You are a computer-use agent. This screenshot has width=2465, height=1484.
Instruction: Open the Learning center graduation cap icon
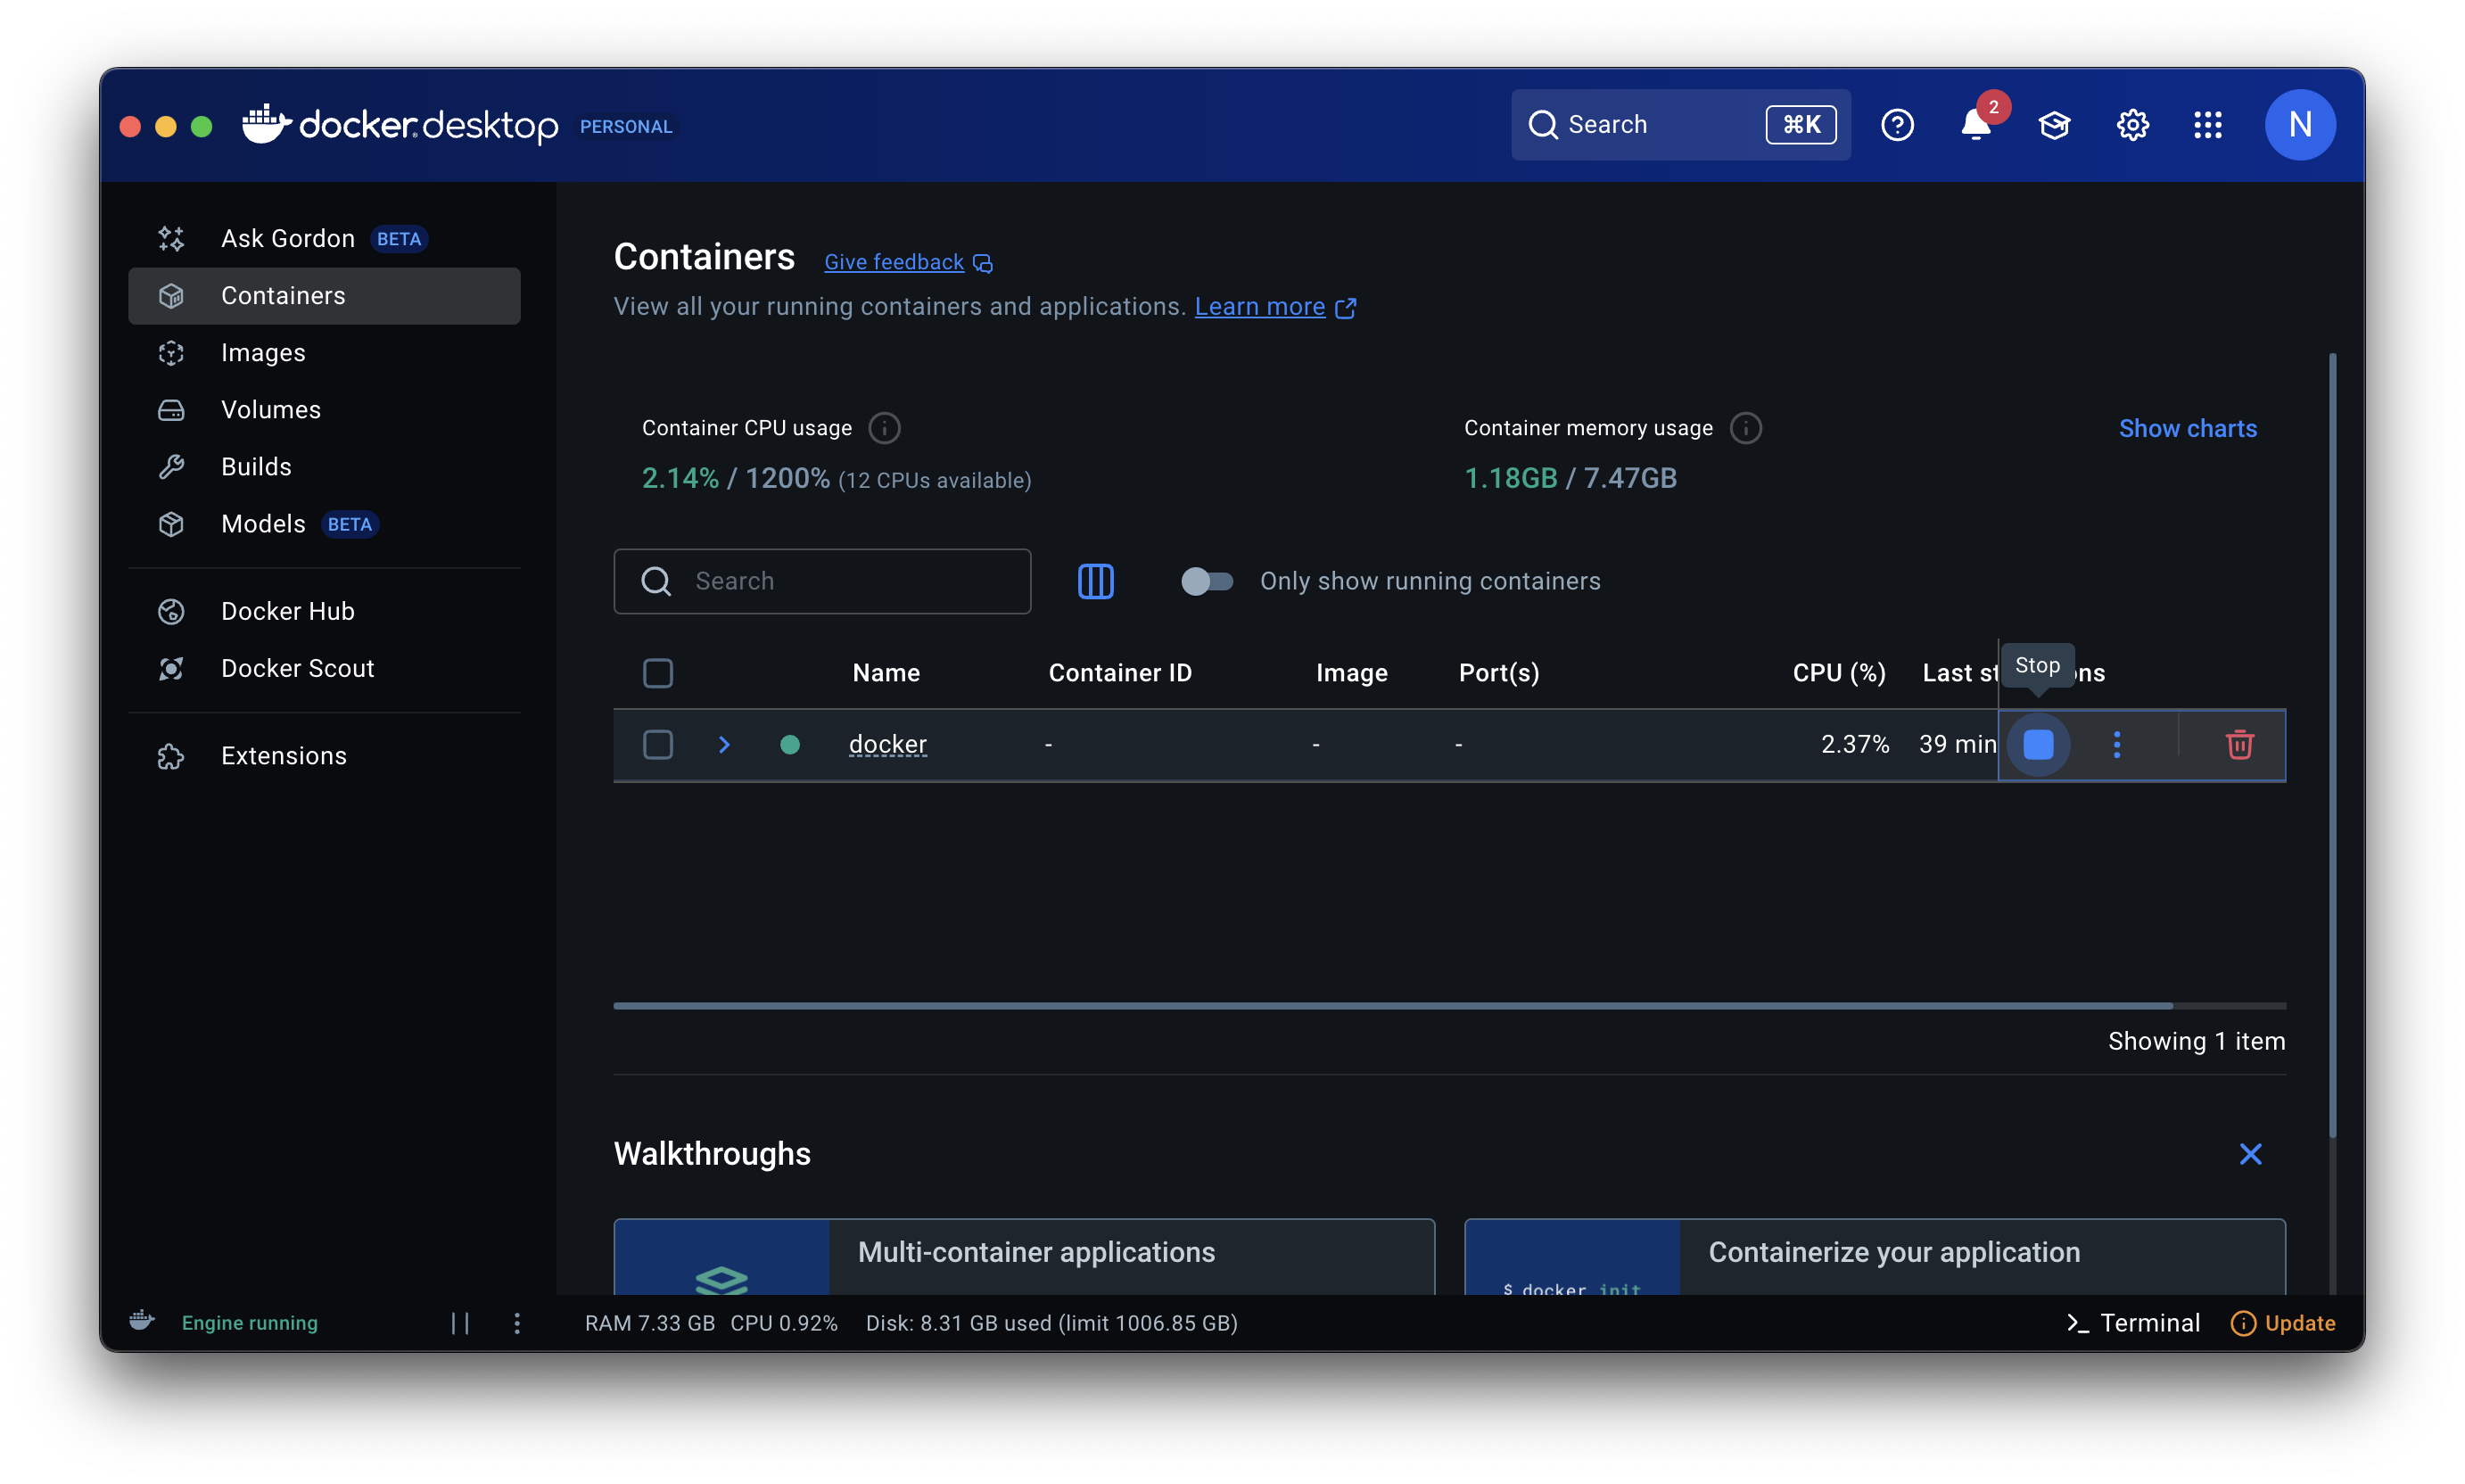point(2053,125)
